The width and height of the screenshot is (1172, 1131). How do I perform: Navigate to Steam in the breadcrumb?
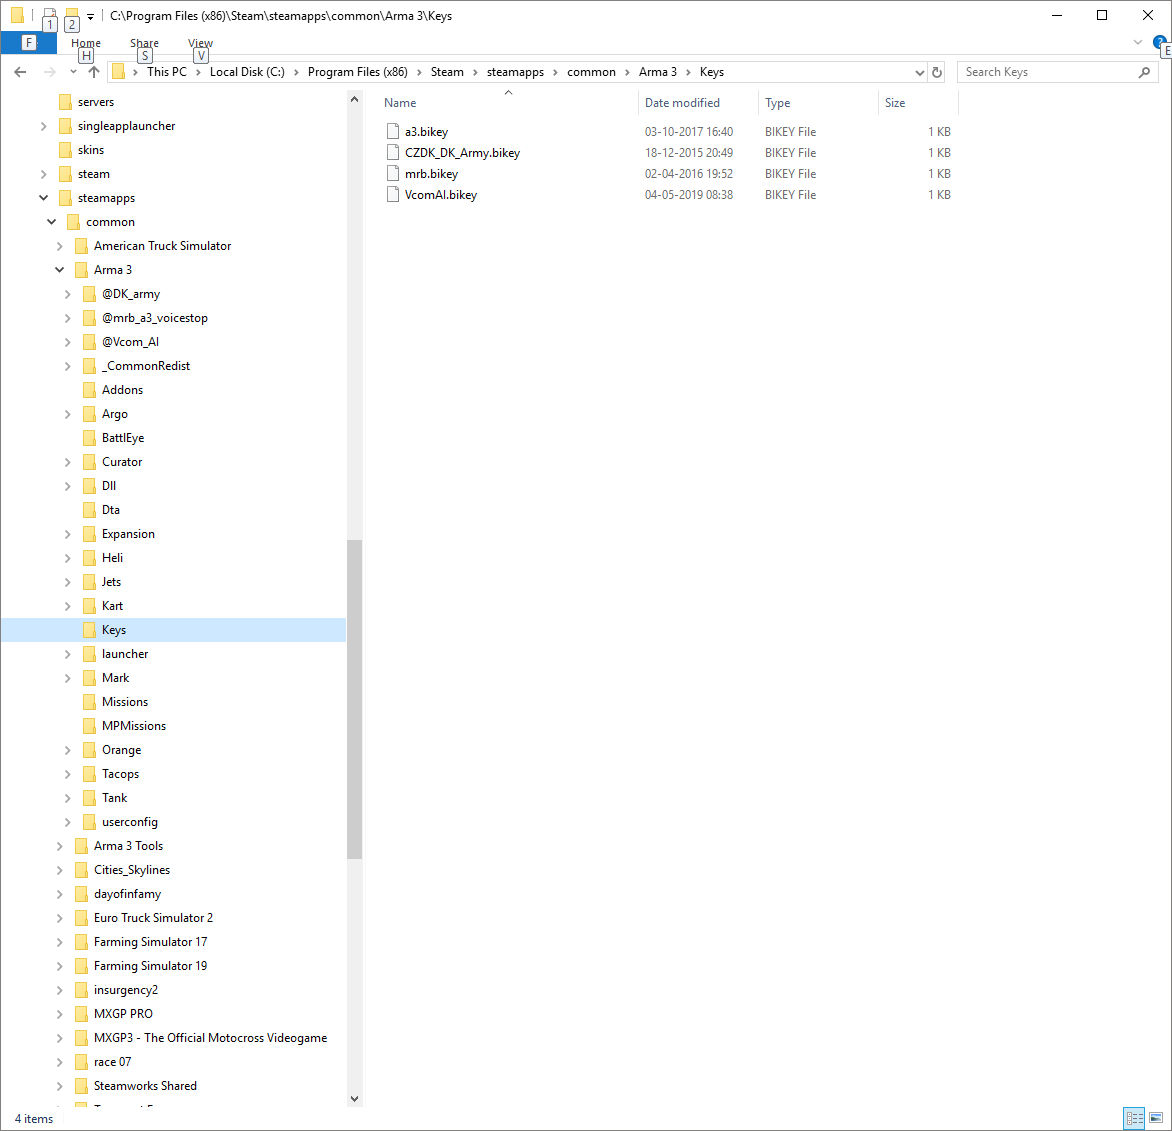click(447, 72)
